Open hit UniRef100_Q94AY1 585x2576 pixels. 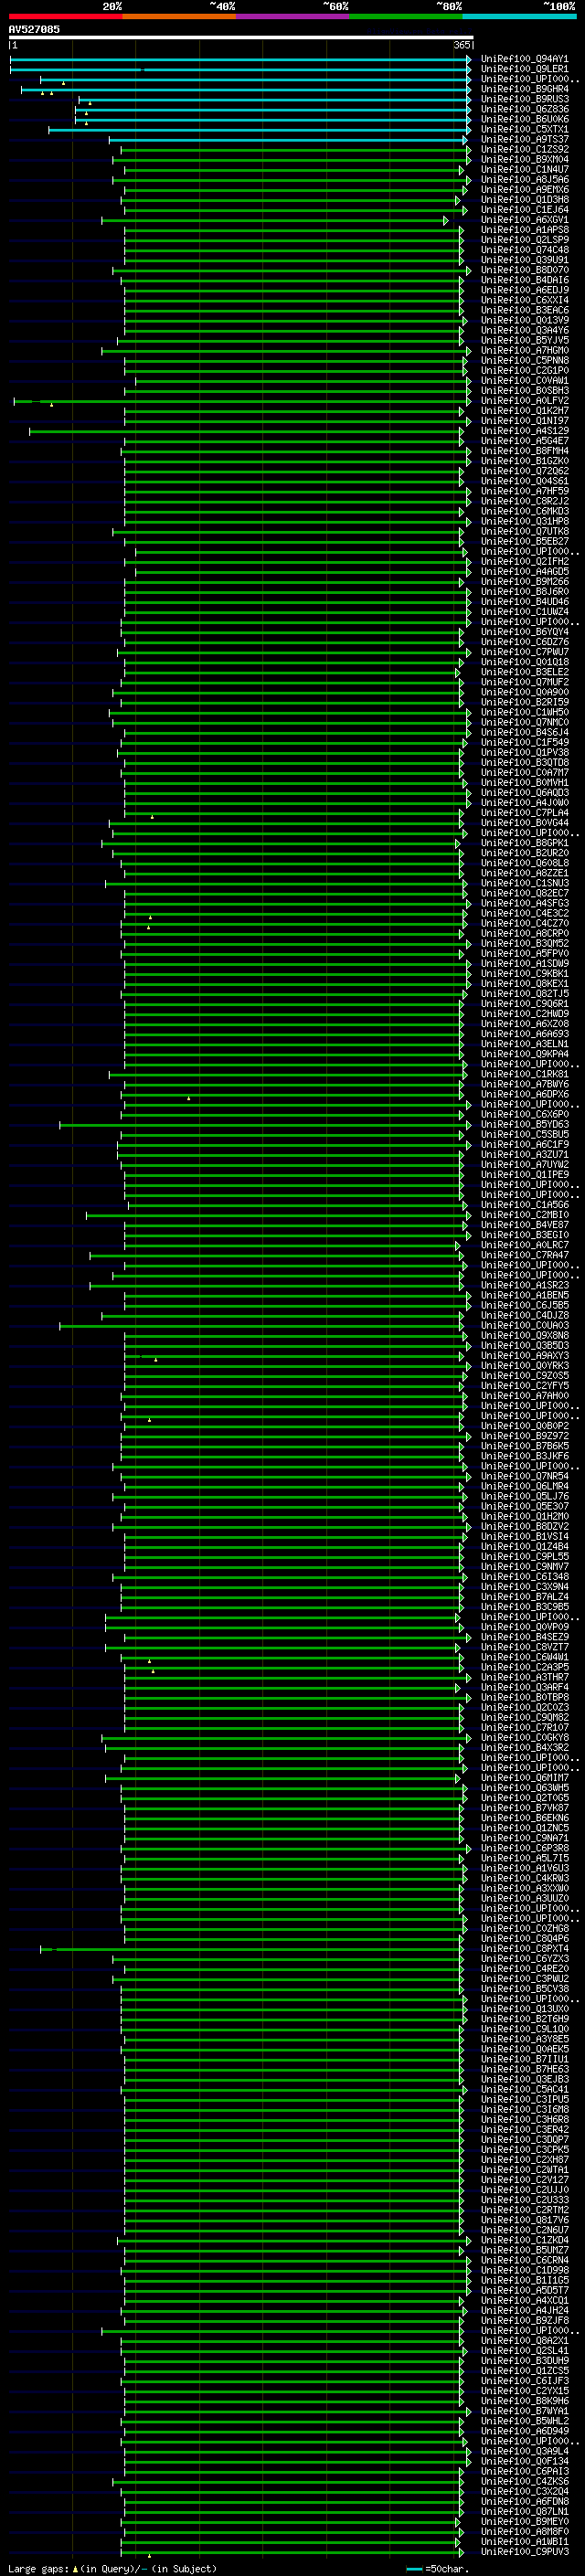tap(525, 59)
